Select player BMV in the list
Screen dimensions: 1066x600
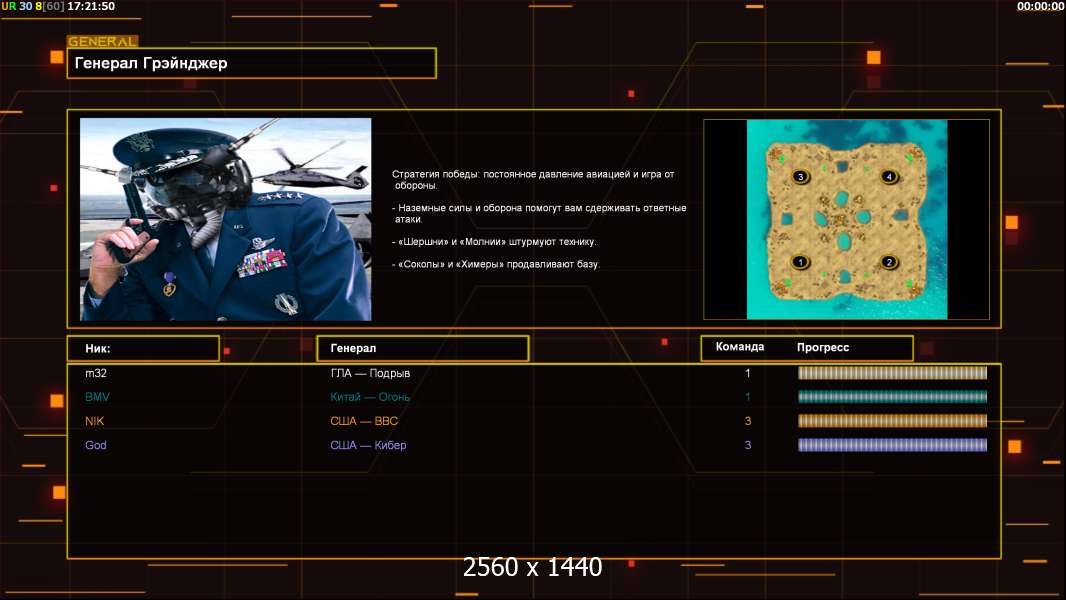97,397
